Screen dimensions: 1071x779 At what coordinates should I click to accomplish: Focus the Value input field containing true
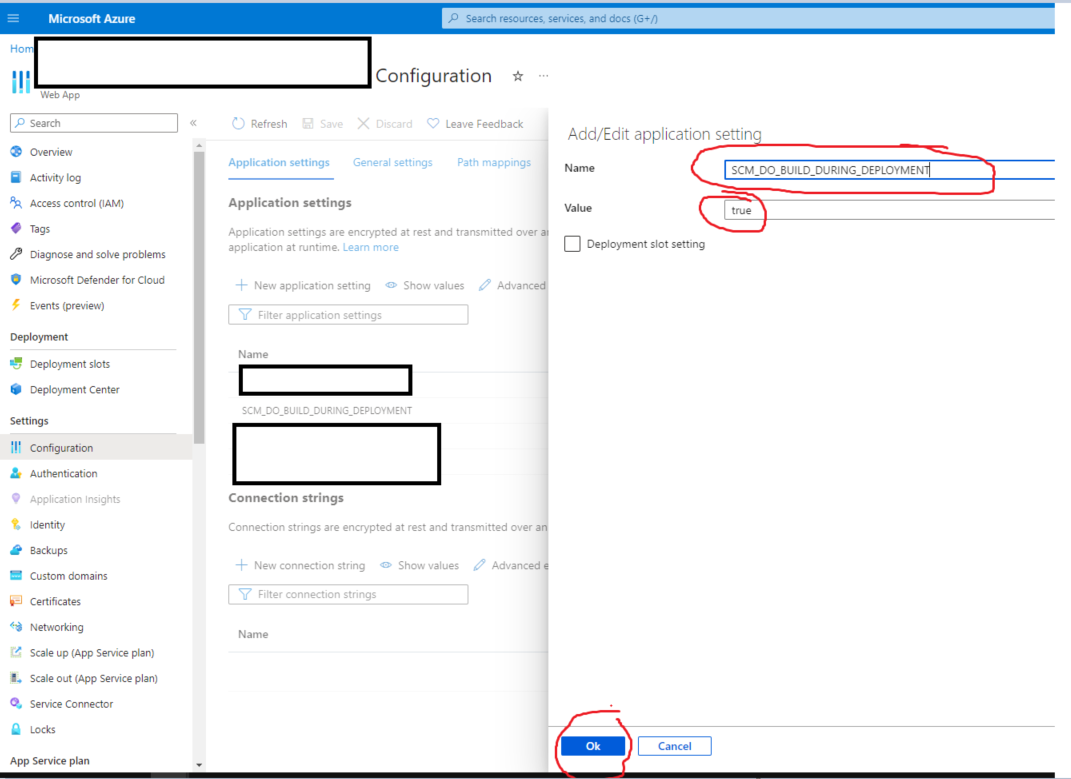click(x=889, y=210)
